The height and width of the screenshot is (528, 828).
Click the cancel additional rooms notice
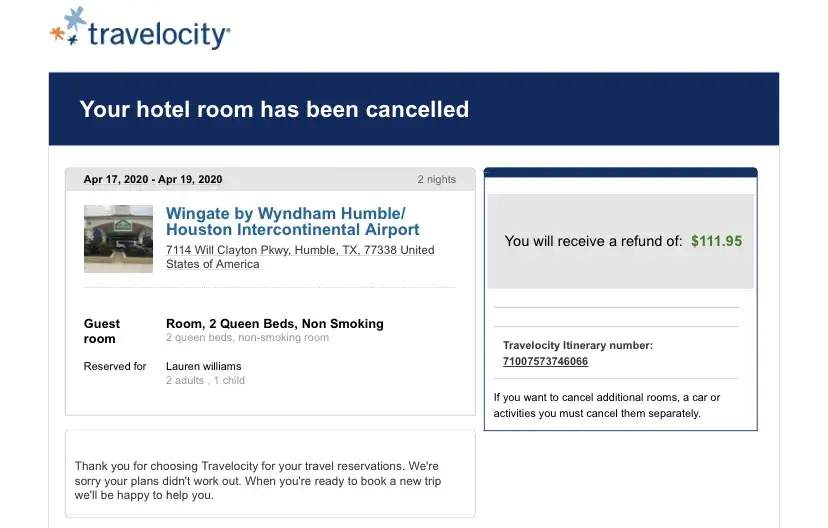(606, 405)
